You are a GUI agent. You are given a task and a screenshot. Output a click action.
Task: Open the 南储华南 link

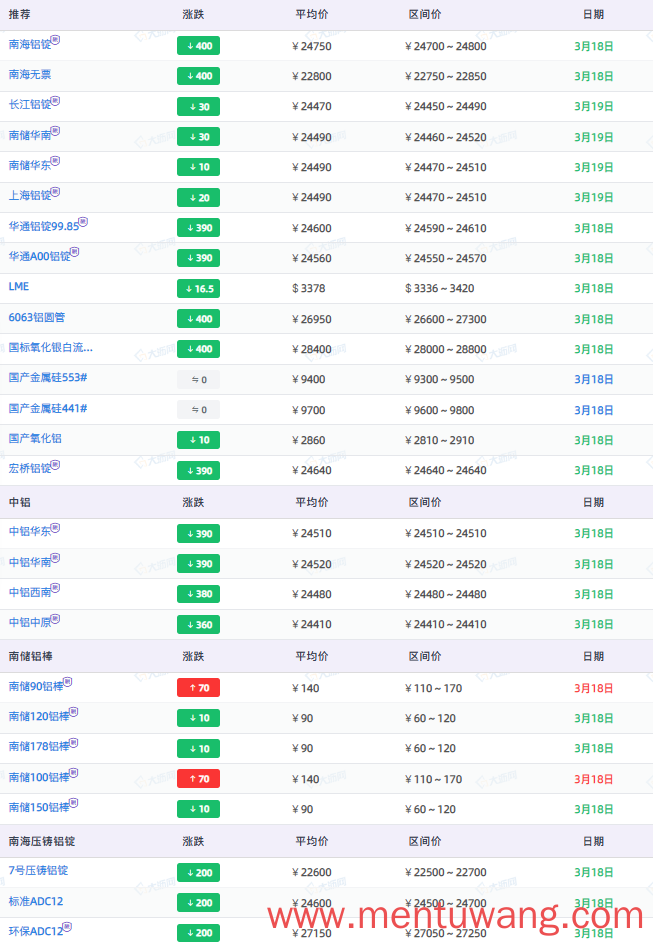pyautogui.click(x=30, y=136)
